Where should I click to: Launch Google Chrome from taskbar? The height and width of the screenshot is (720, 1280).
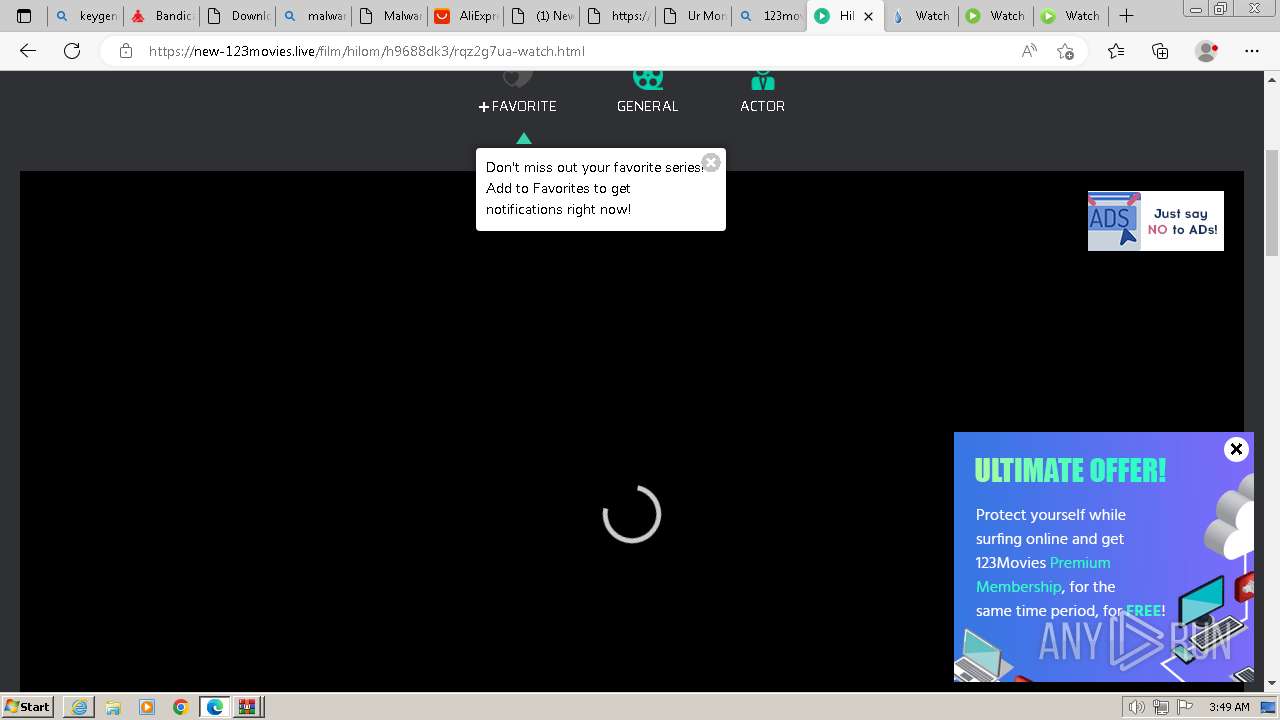[x=180, y=707]
